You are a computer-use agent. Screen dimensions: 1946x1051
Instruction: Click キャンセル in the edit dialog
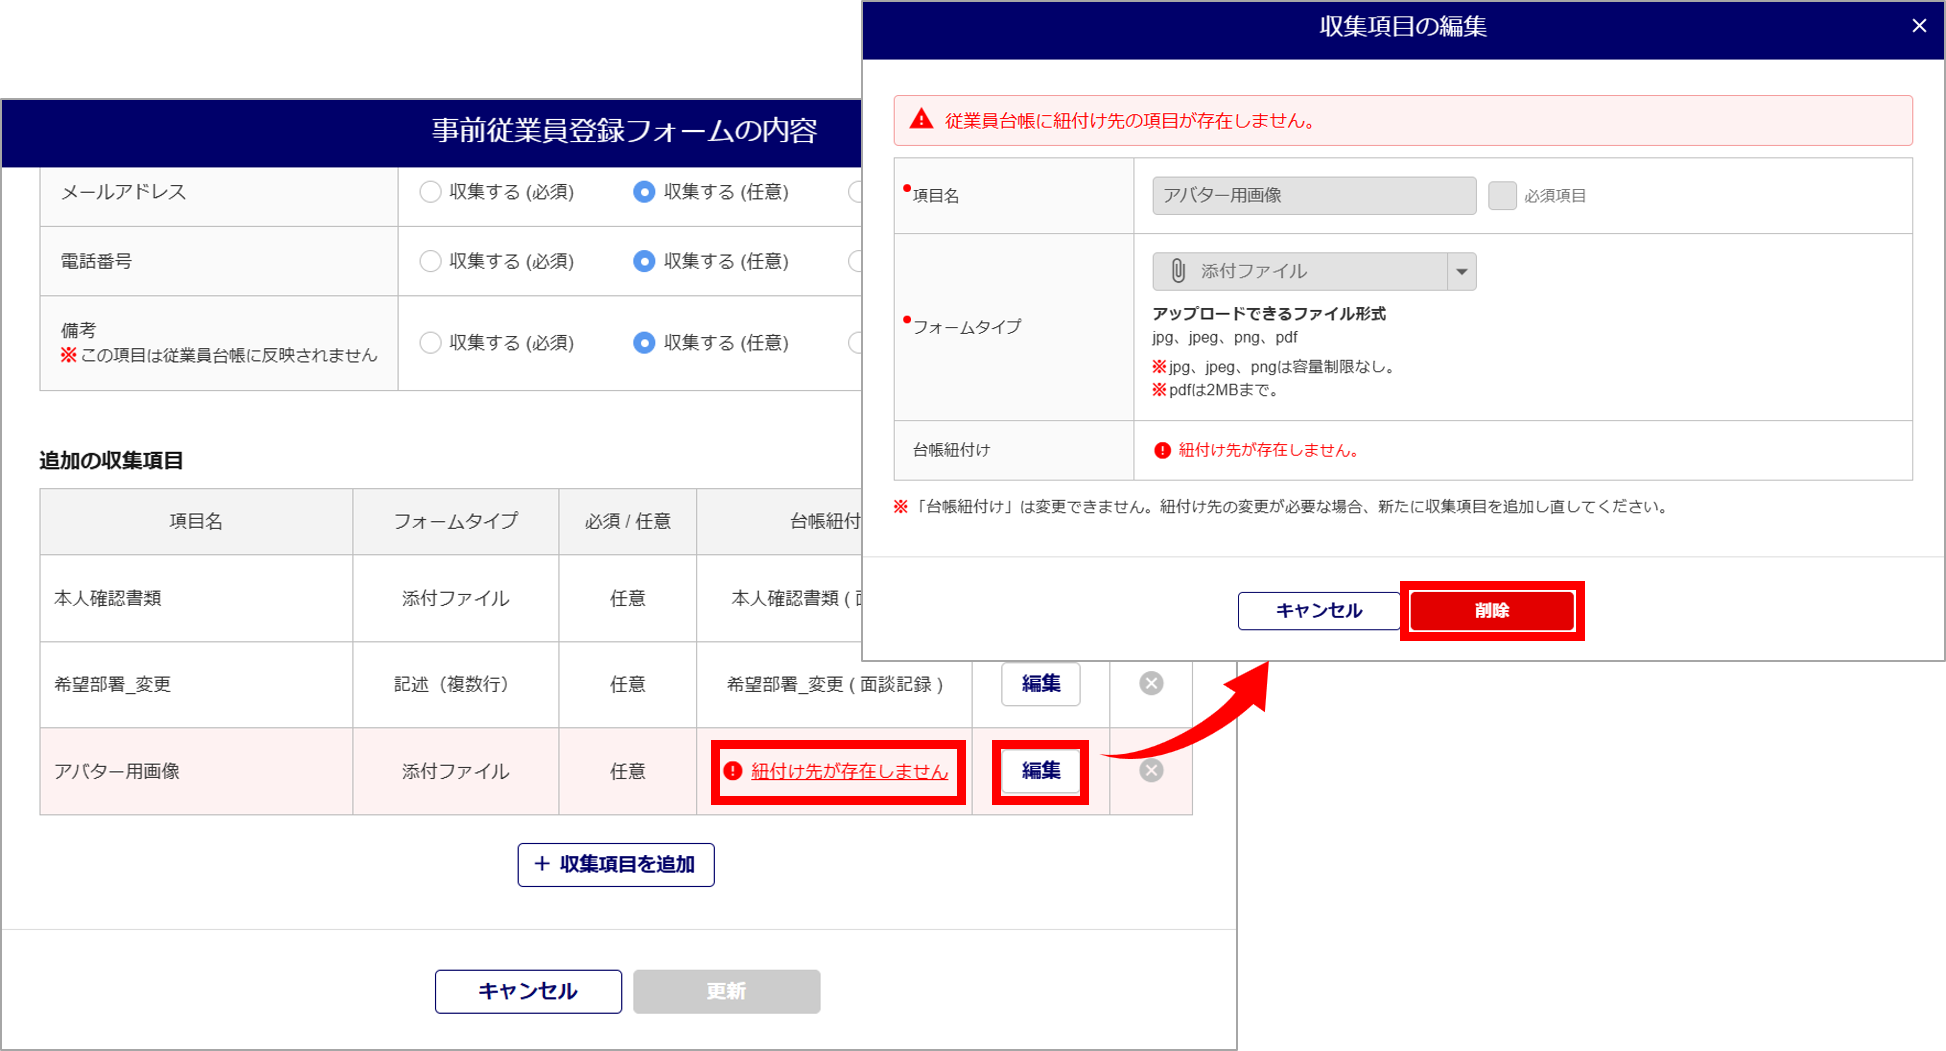coord(1318,611)
